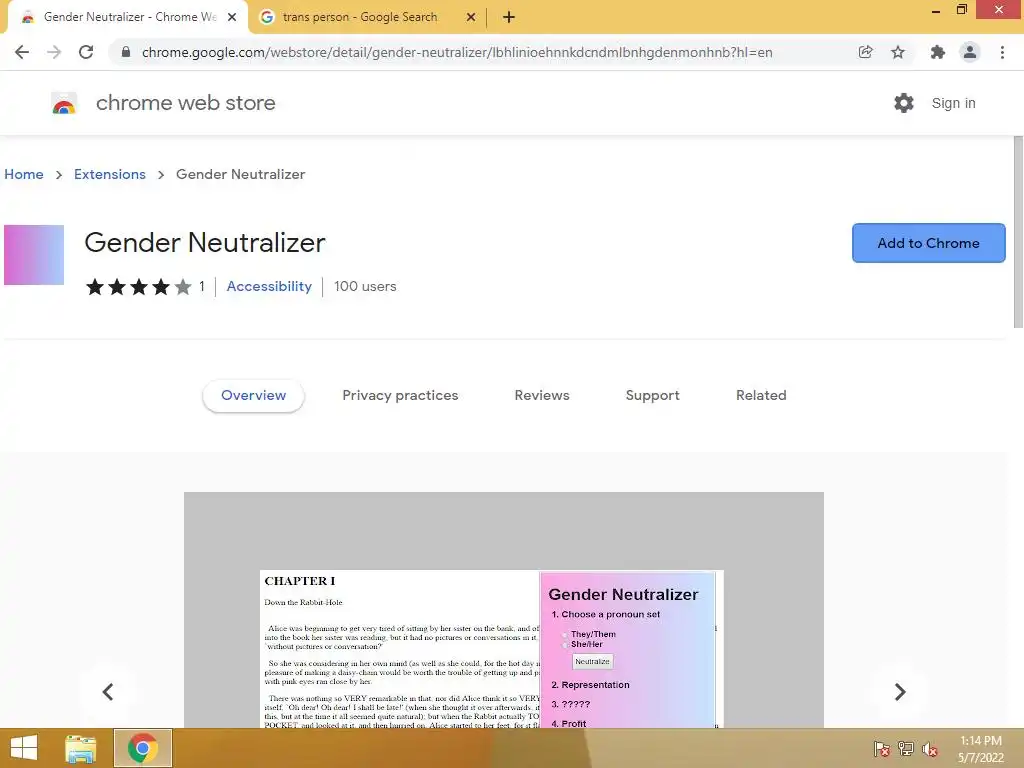Click the page vertical scrollbar
The height and width of the screenshot is (768, 1024).
(x=1017, y=232)
